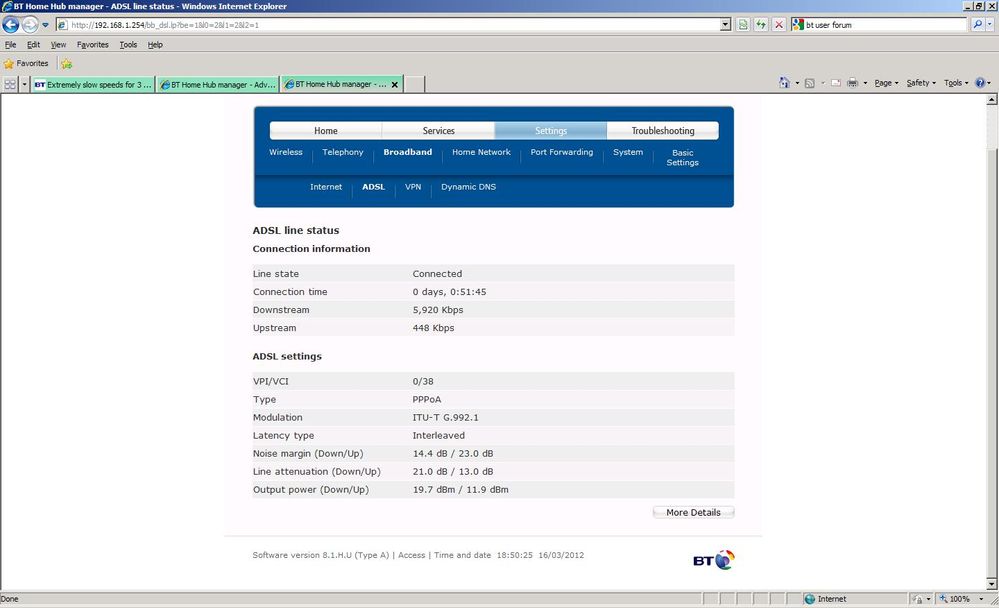Viewport: 999px width, 608px height.
Task: Click the Add to Favorites Bar icon
Action: click(x=66, y=64)
